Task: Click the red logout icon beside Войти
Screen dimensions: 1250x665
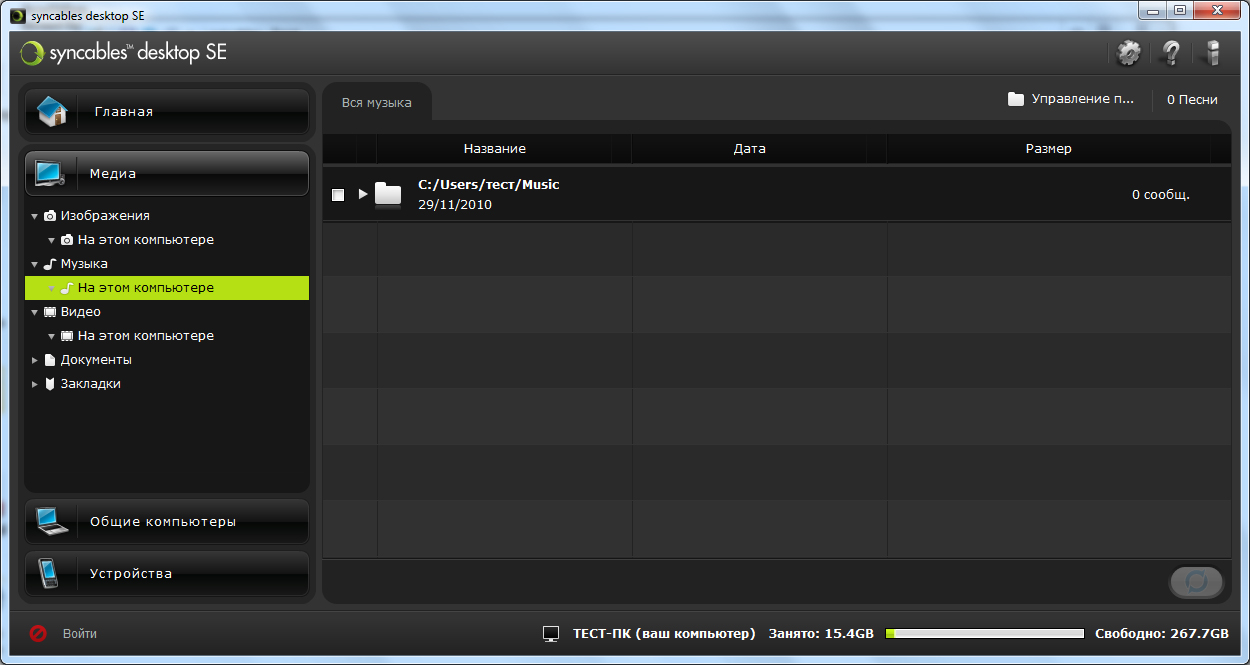Action: 38,633
